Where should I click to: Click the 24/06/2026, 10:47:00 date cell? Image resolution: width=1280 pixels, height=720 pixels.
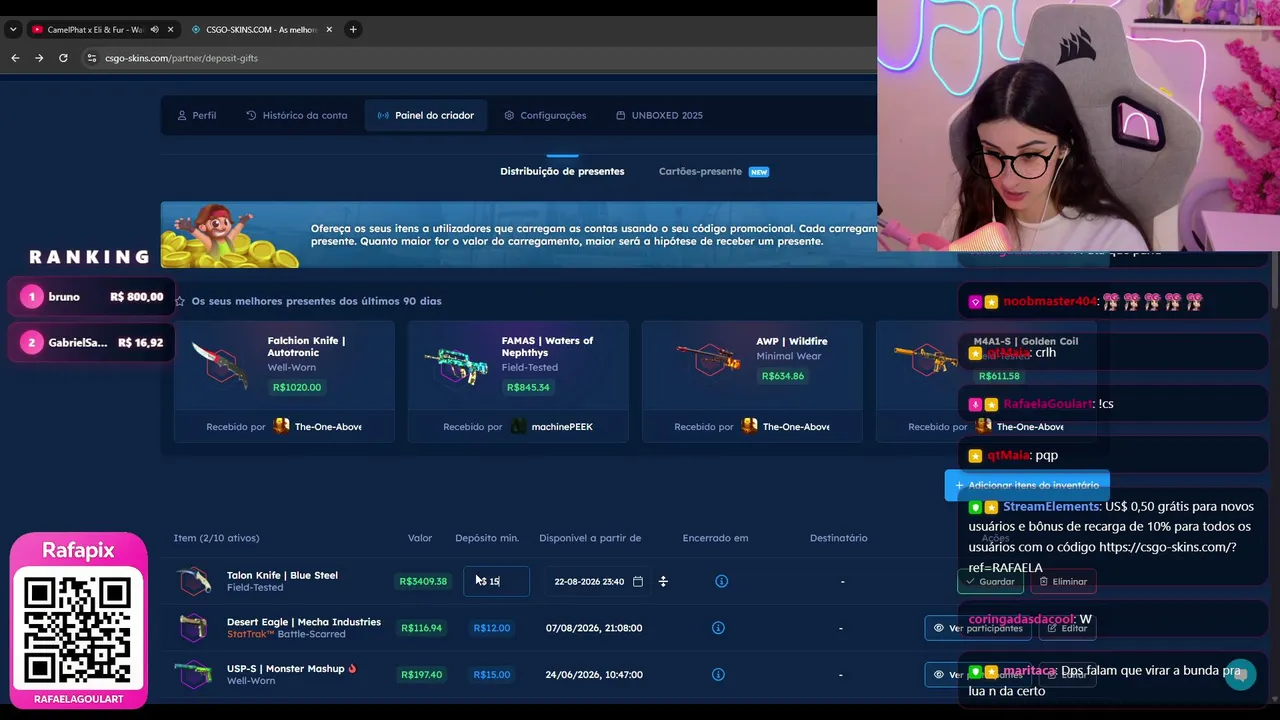pos(594,675)
